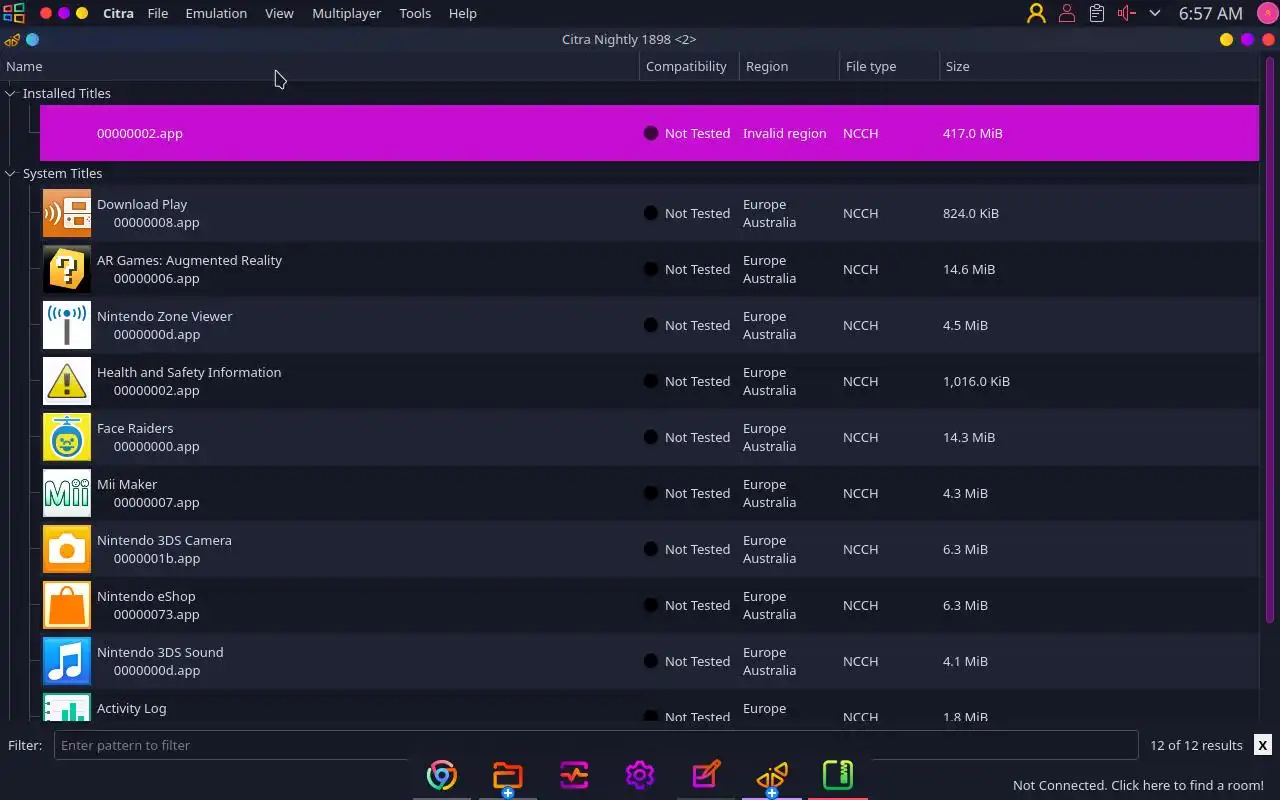Screen dimensions: 1280x800
Task: Launch the text editor dock icon
Action: 706,775
